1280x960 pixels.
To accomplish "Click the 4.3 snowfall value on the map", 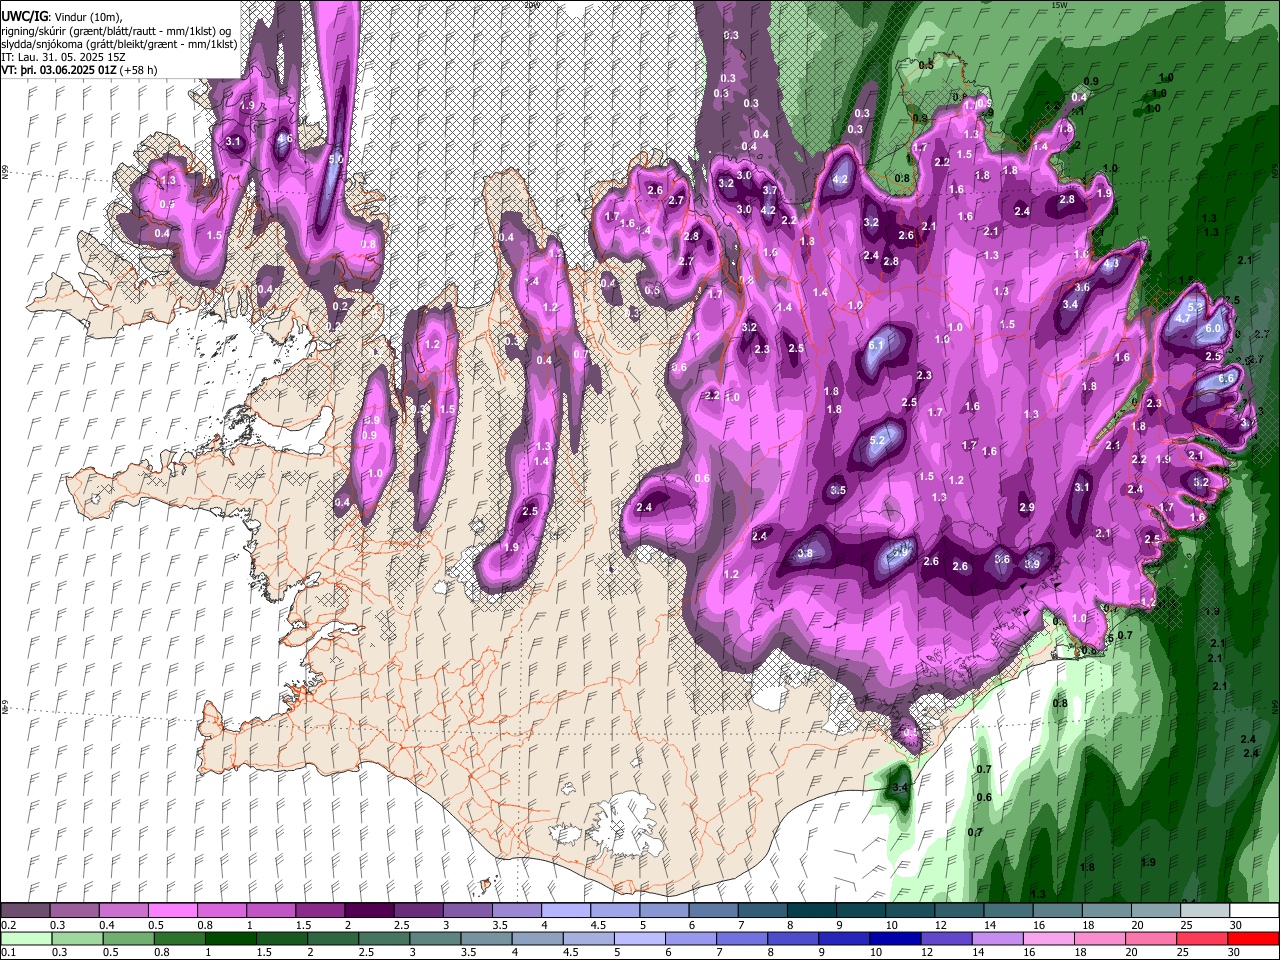I will click(x=1111, y=264).
